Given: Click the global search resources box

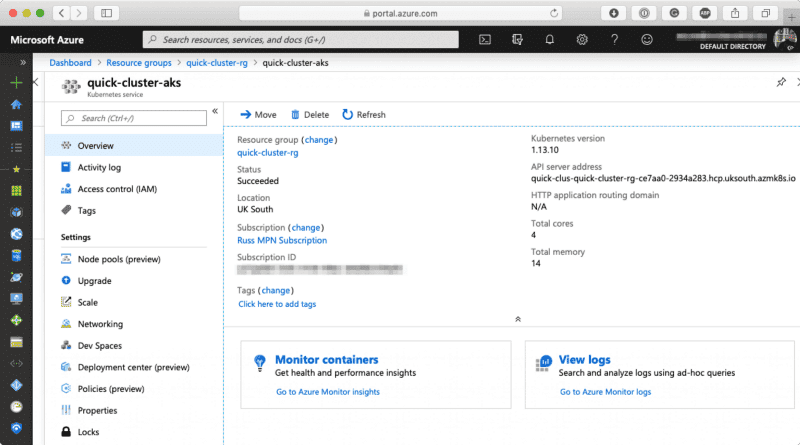Looking at the screenshot, I should click(300, 40).
